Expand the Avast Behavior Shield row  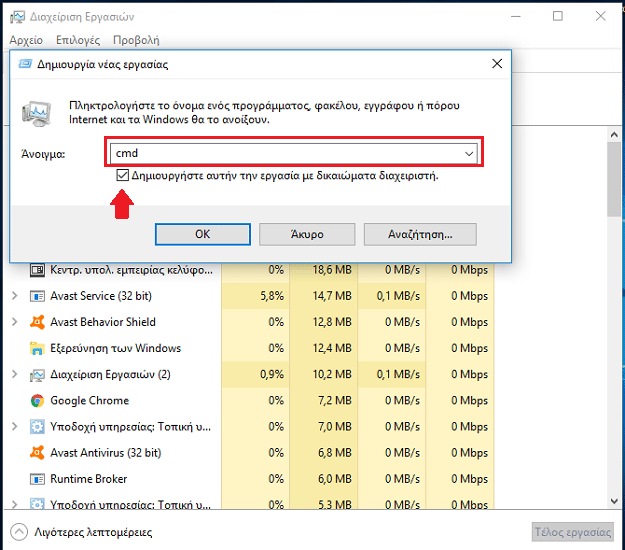tap(15, 322)
